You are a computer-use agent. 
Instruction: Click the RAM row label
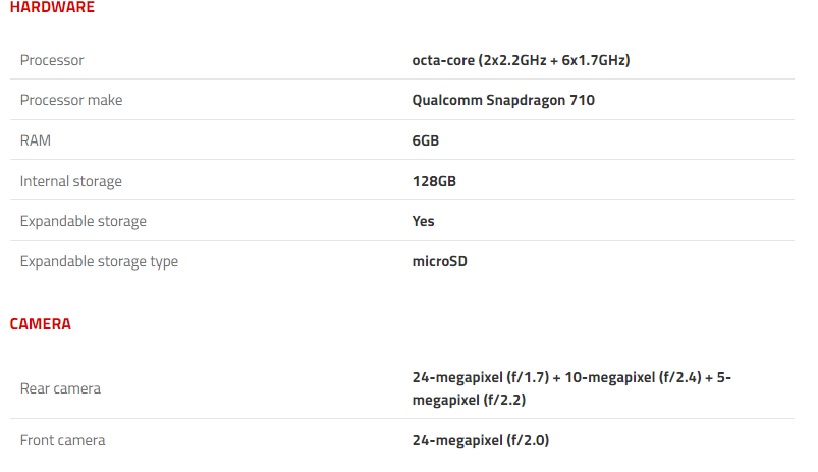[x=35, y=141]
